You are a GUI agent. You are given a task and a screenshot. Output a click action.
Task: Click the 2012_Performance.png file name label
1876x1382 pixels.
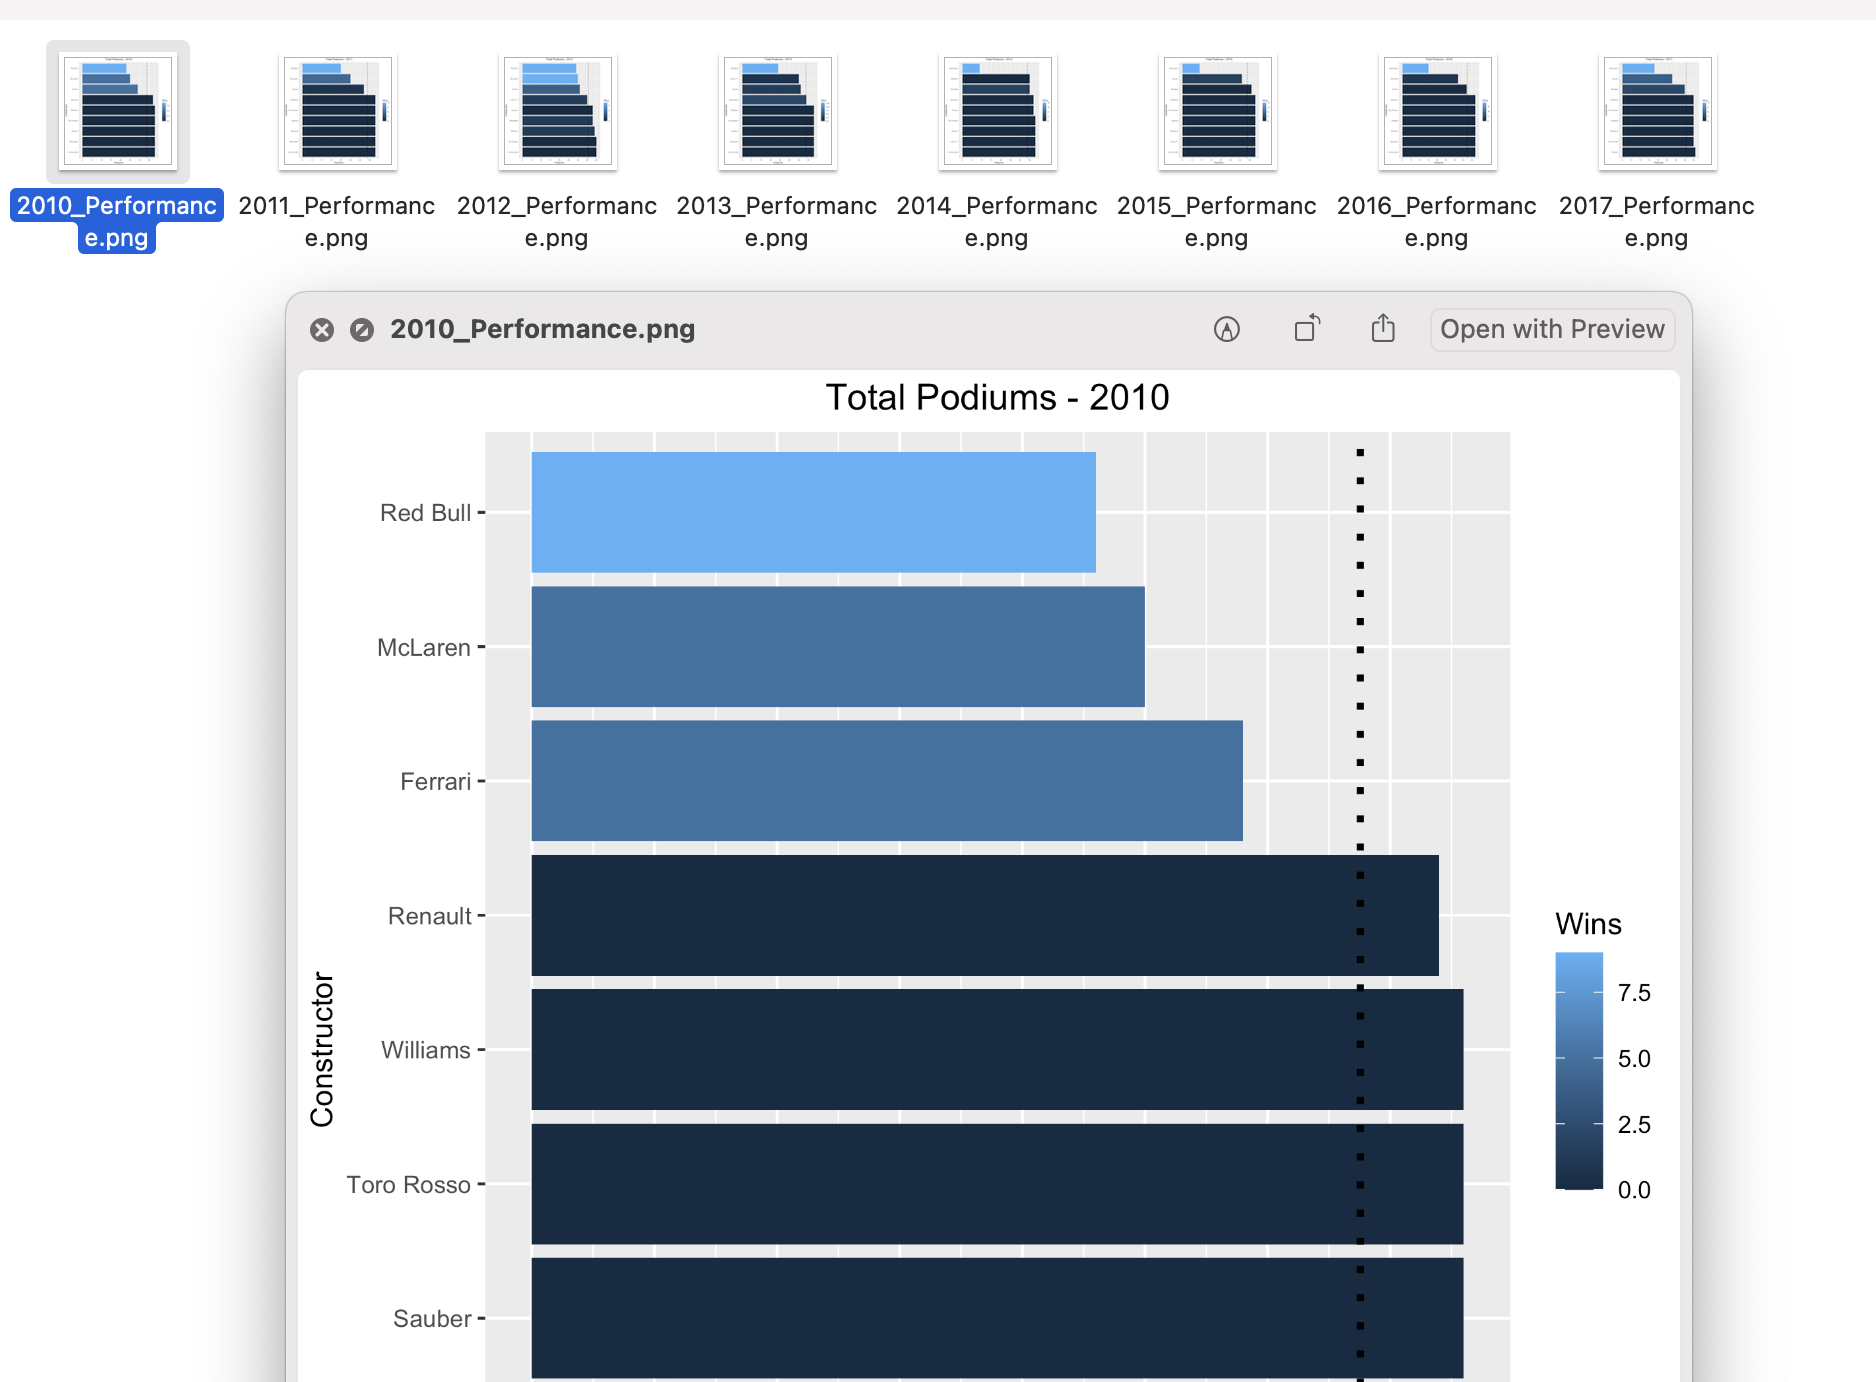(x=557, y=221)
